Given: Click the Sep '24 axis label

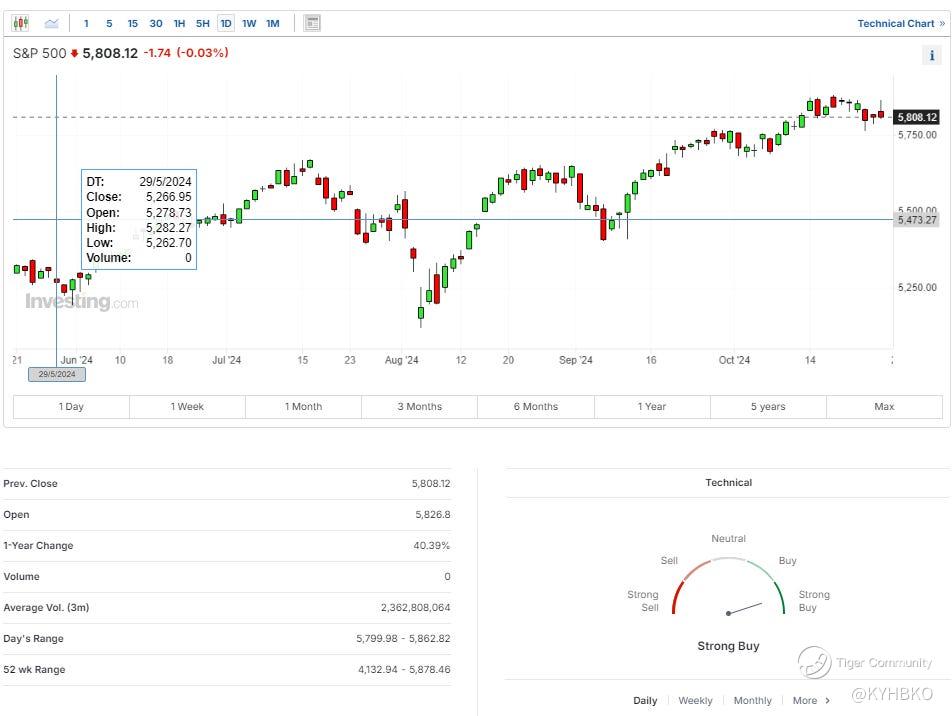Looking at the screenshot, I should pos(576,360).
